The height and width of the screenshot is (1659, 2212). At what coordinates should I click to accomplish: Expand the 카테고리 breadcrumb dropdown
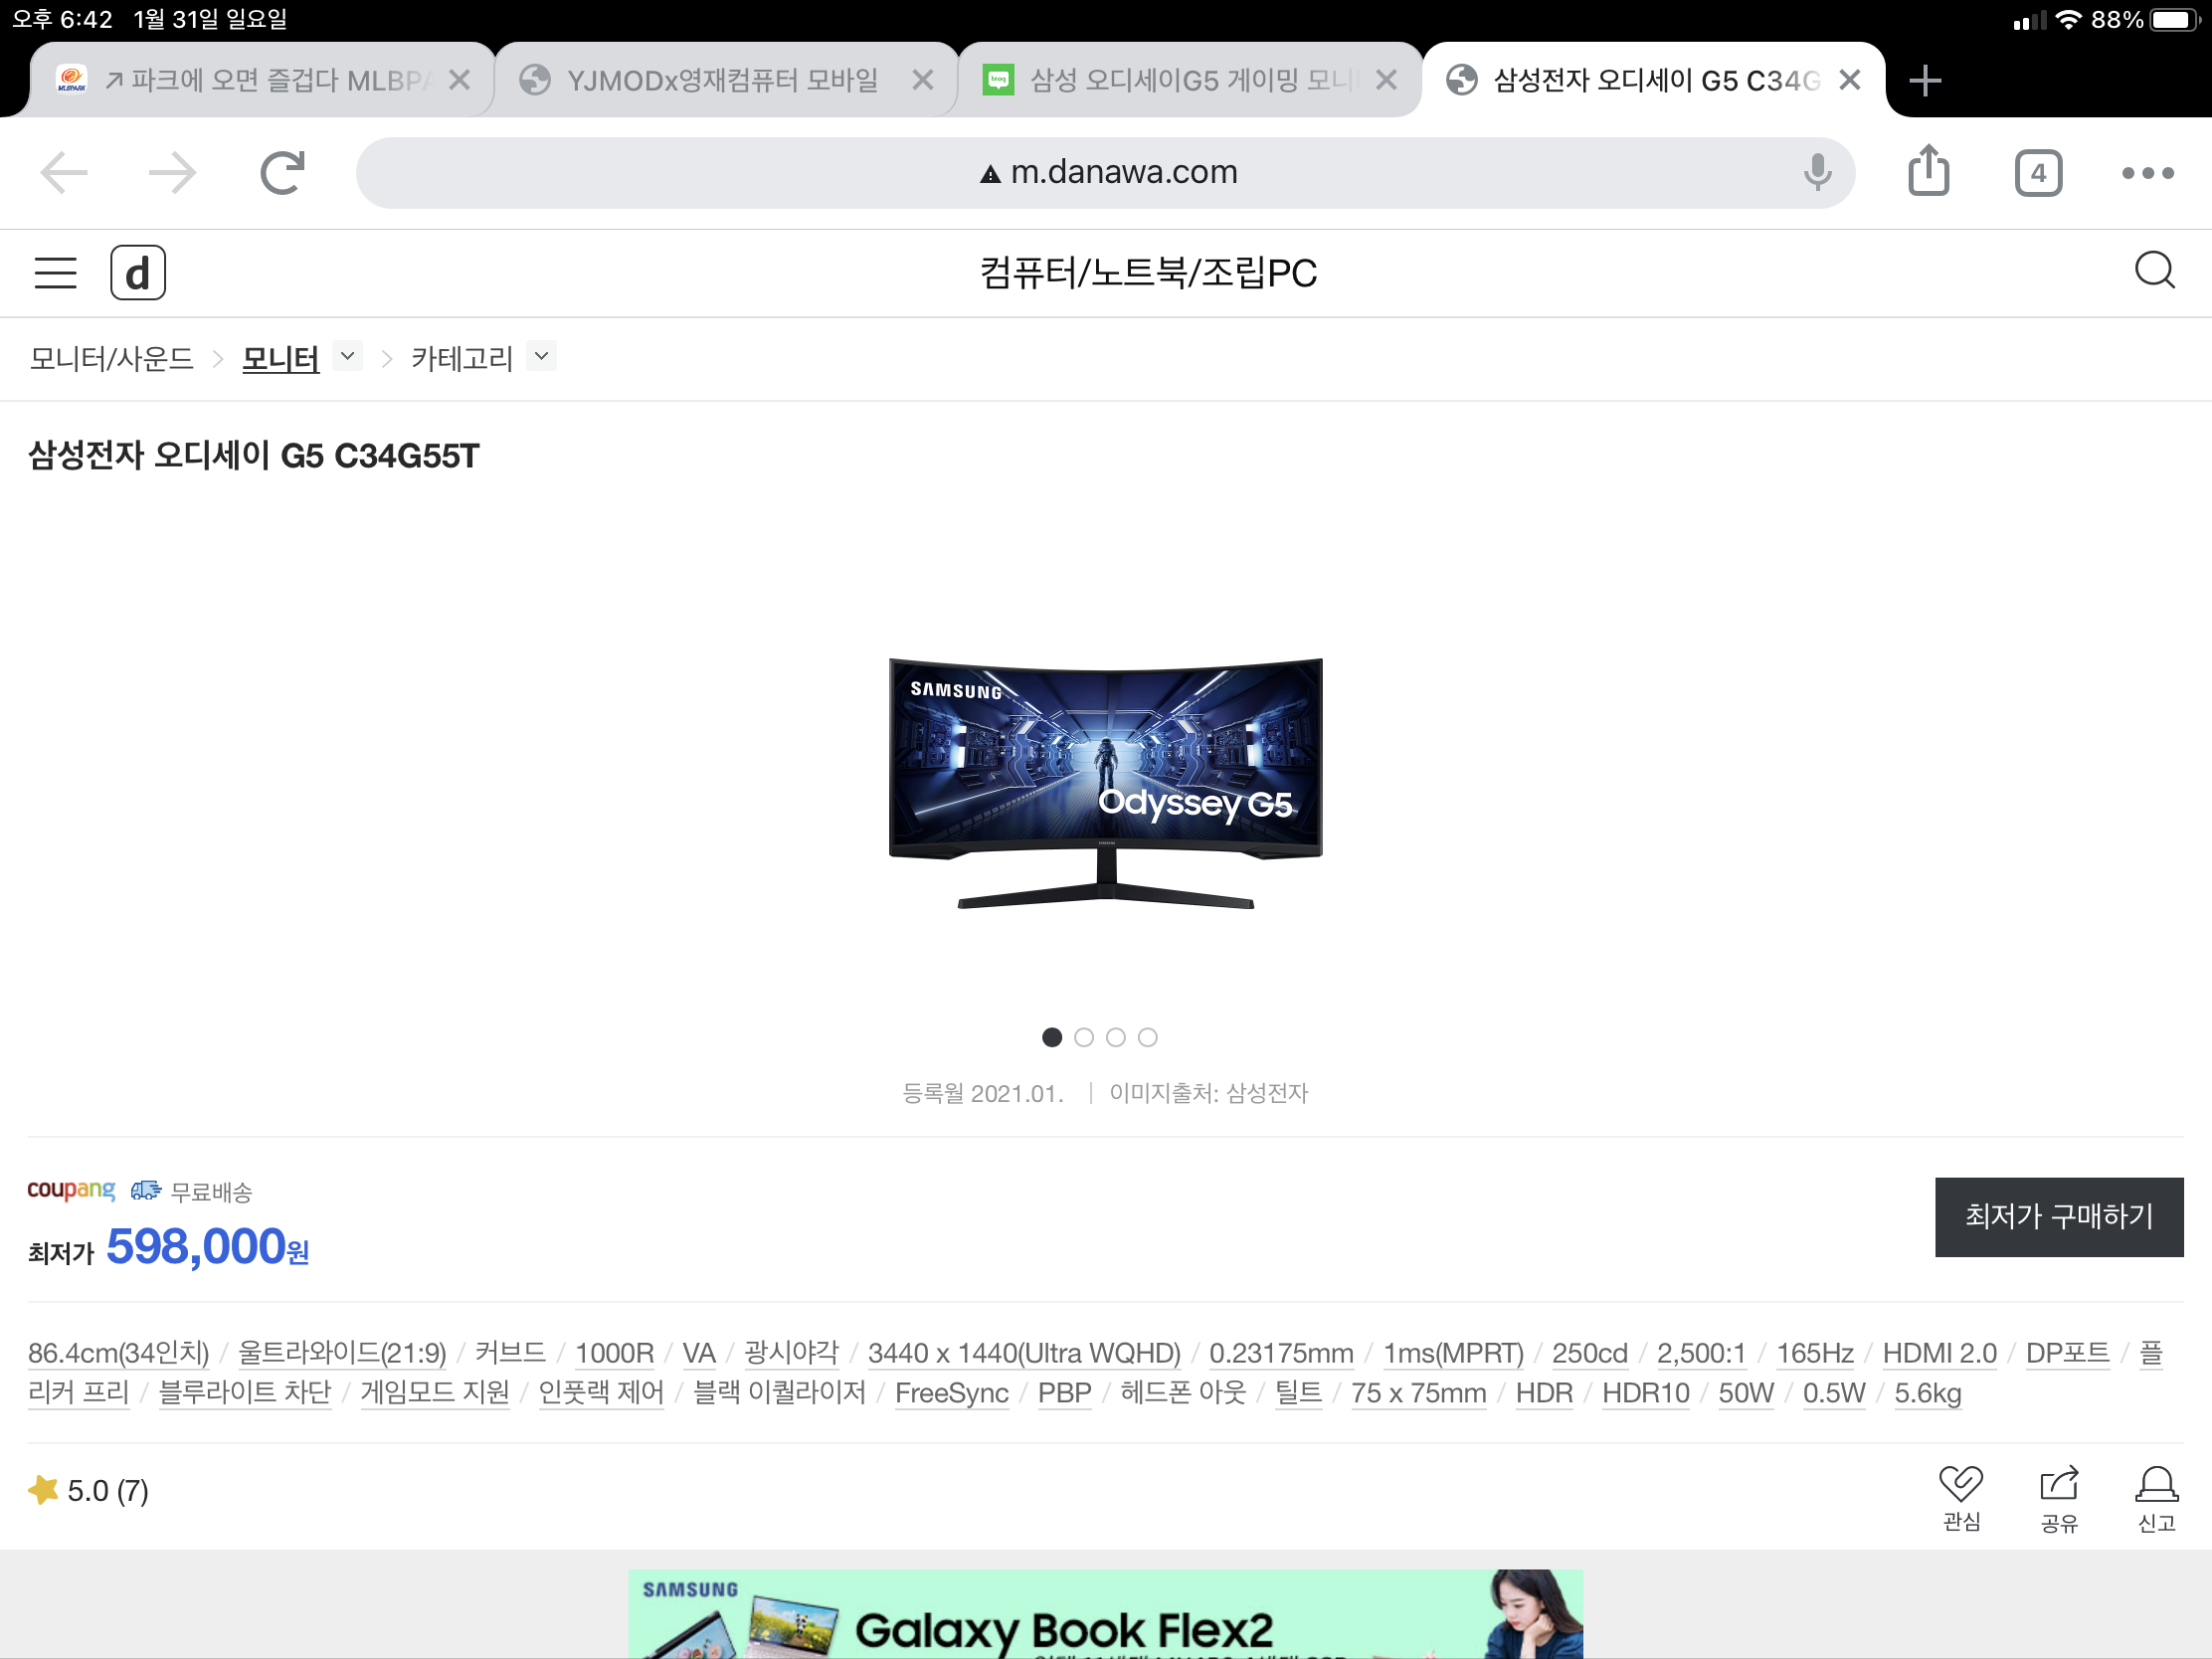tap(541, 356)
